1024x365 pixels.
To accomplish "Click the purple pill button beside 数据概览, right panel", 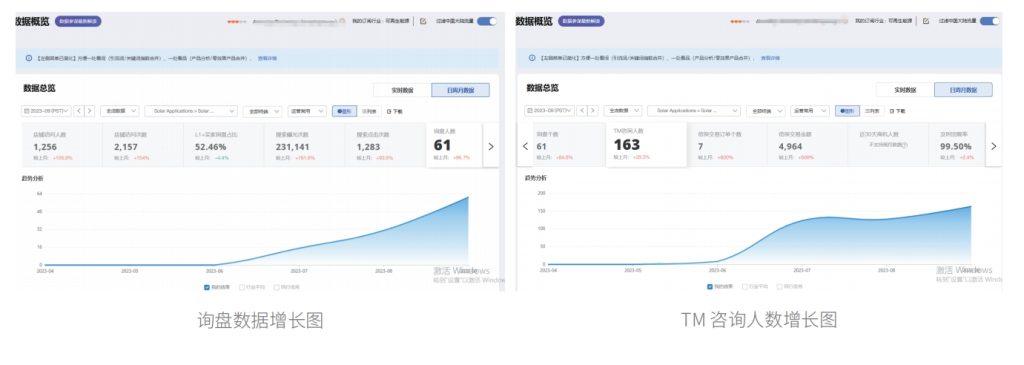I will (x=581, y=21).
